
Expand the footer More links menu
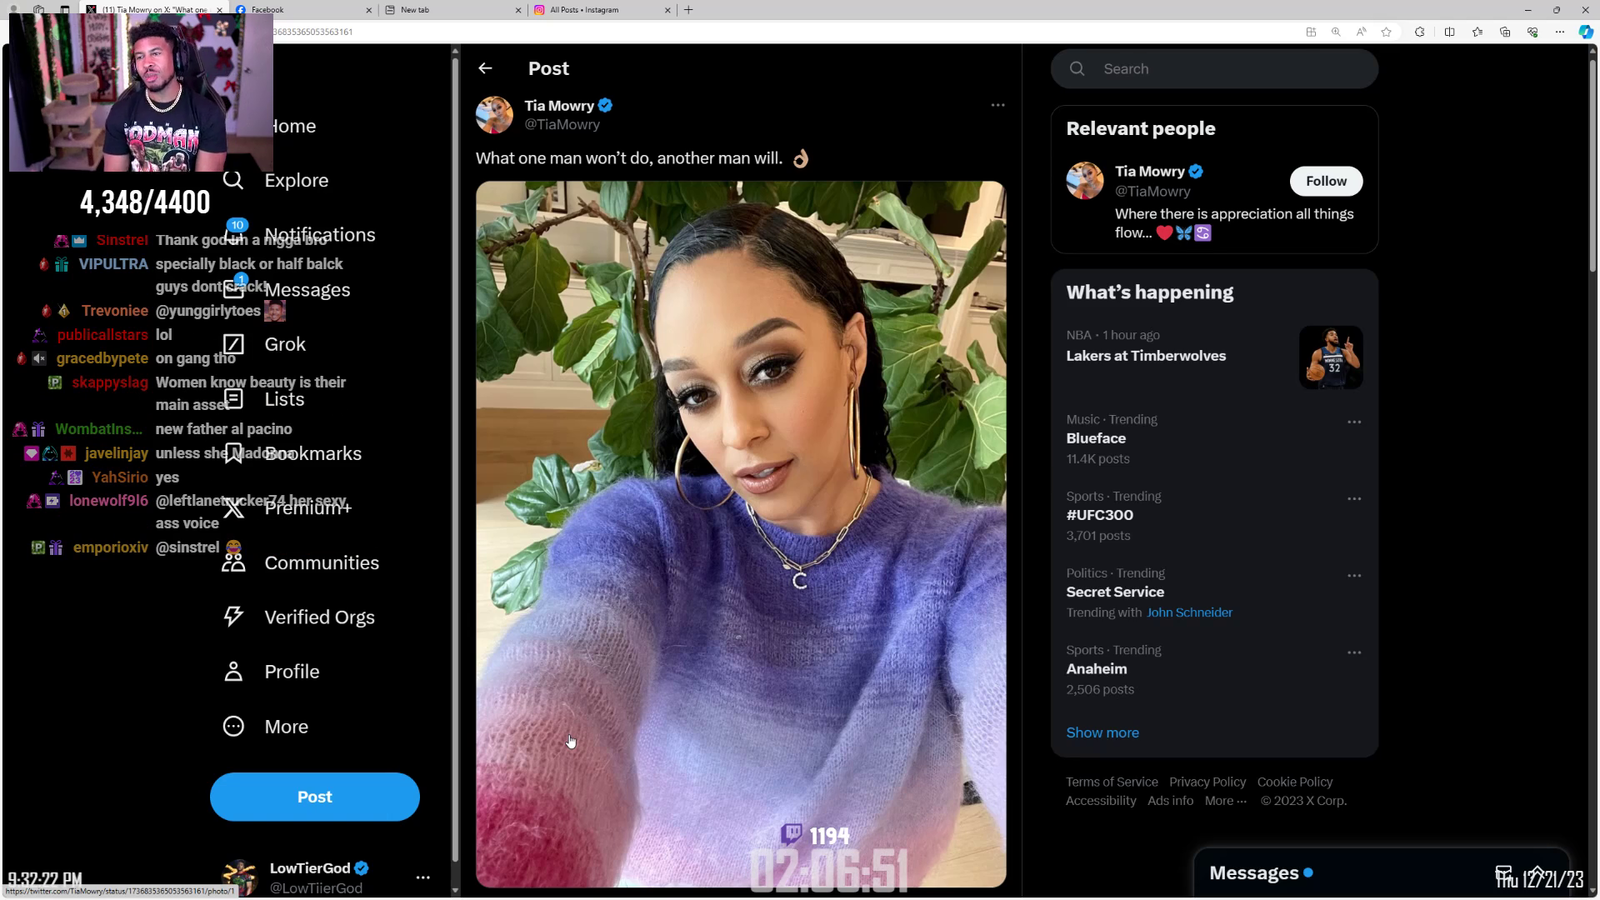click(1226, 801)
